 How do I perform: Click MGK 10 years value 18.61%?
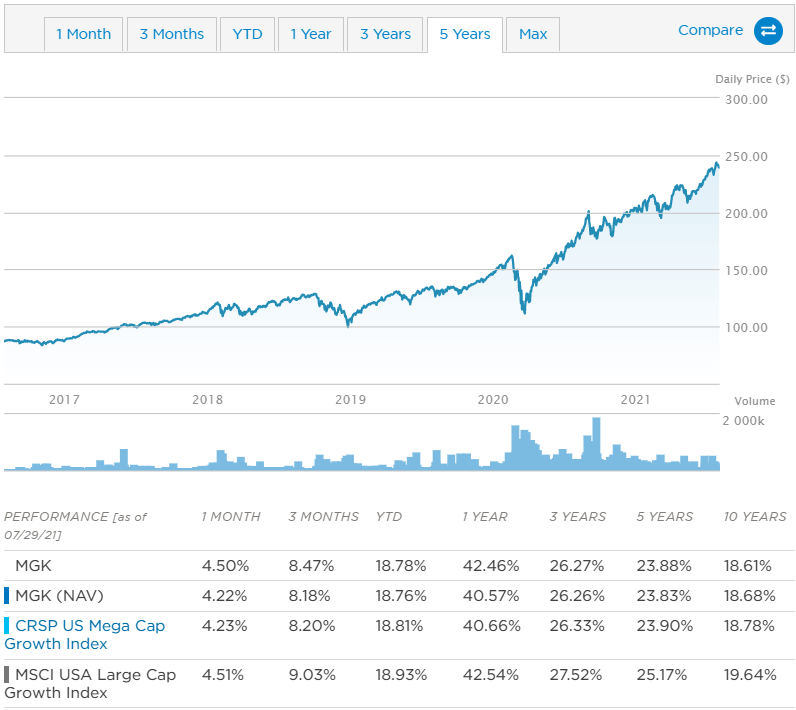(748, 565)
